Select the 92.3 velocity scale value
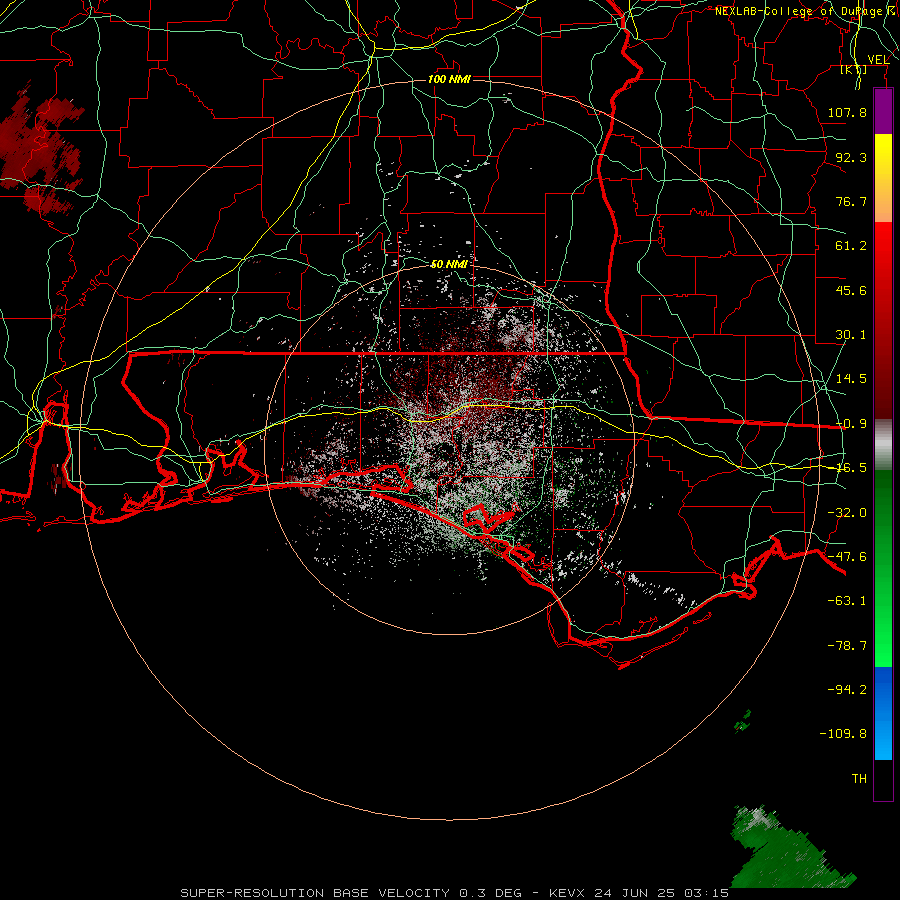900x900 pixels. click(x=851, y=157)
